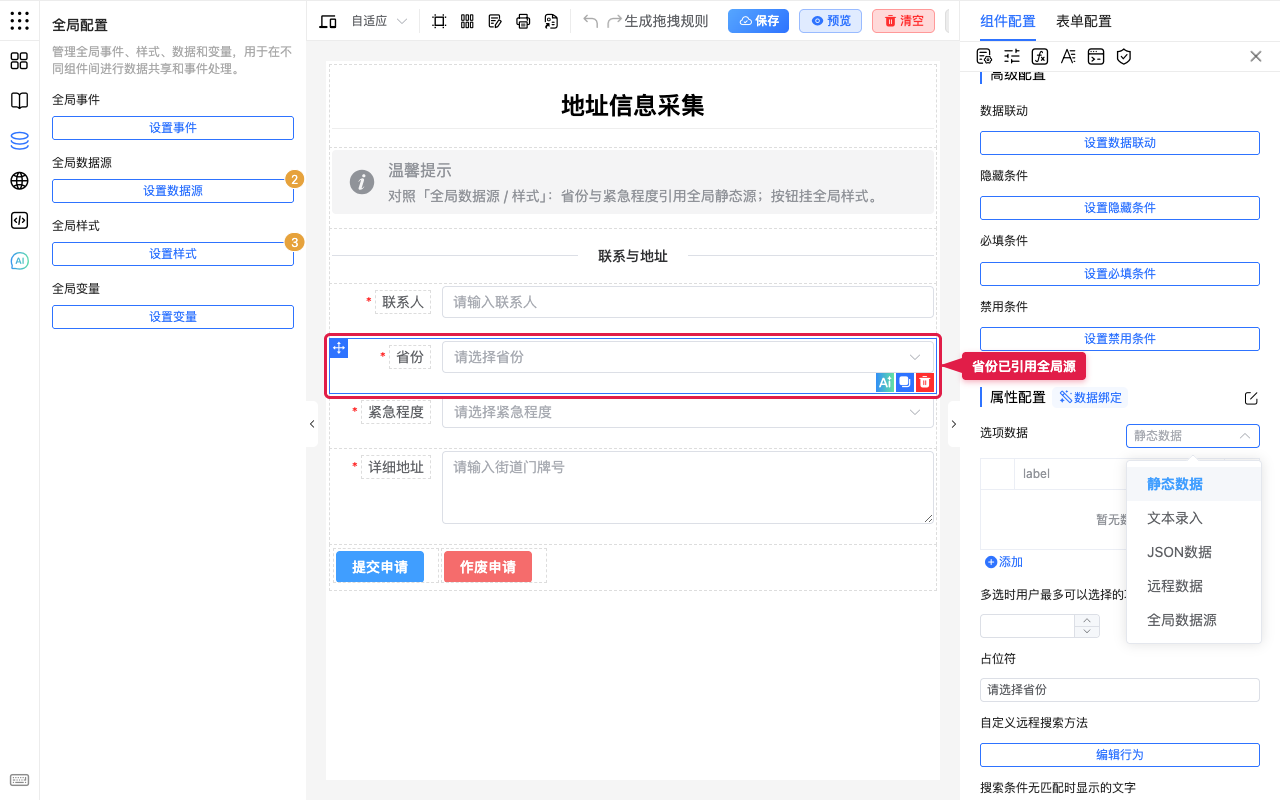
Task: Click the move handle on 省份 field
Action: [x=339, y=348]
